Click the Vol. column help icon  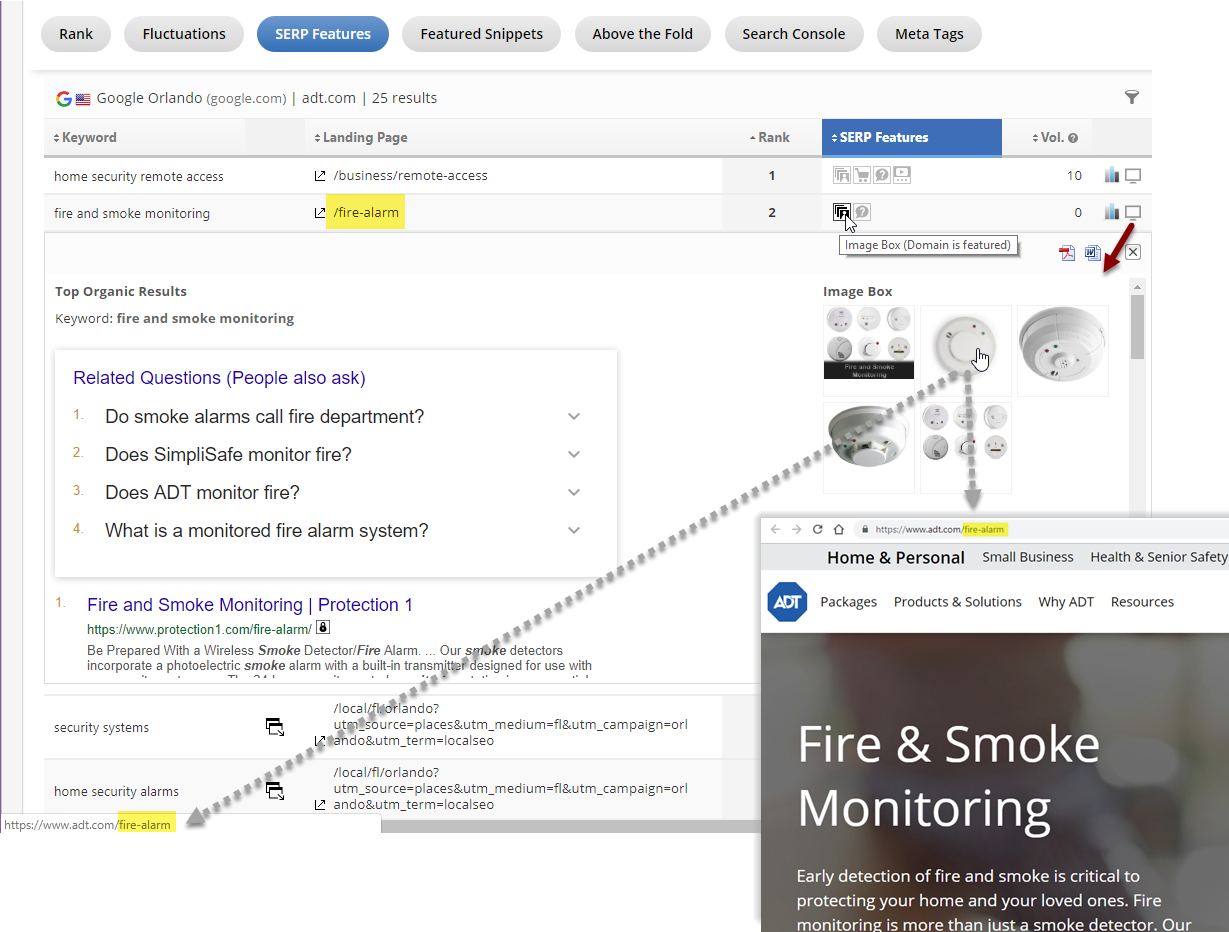tap(1073, 138)
